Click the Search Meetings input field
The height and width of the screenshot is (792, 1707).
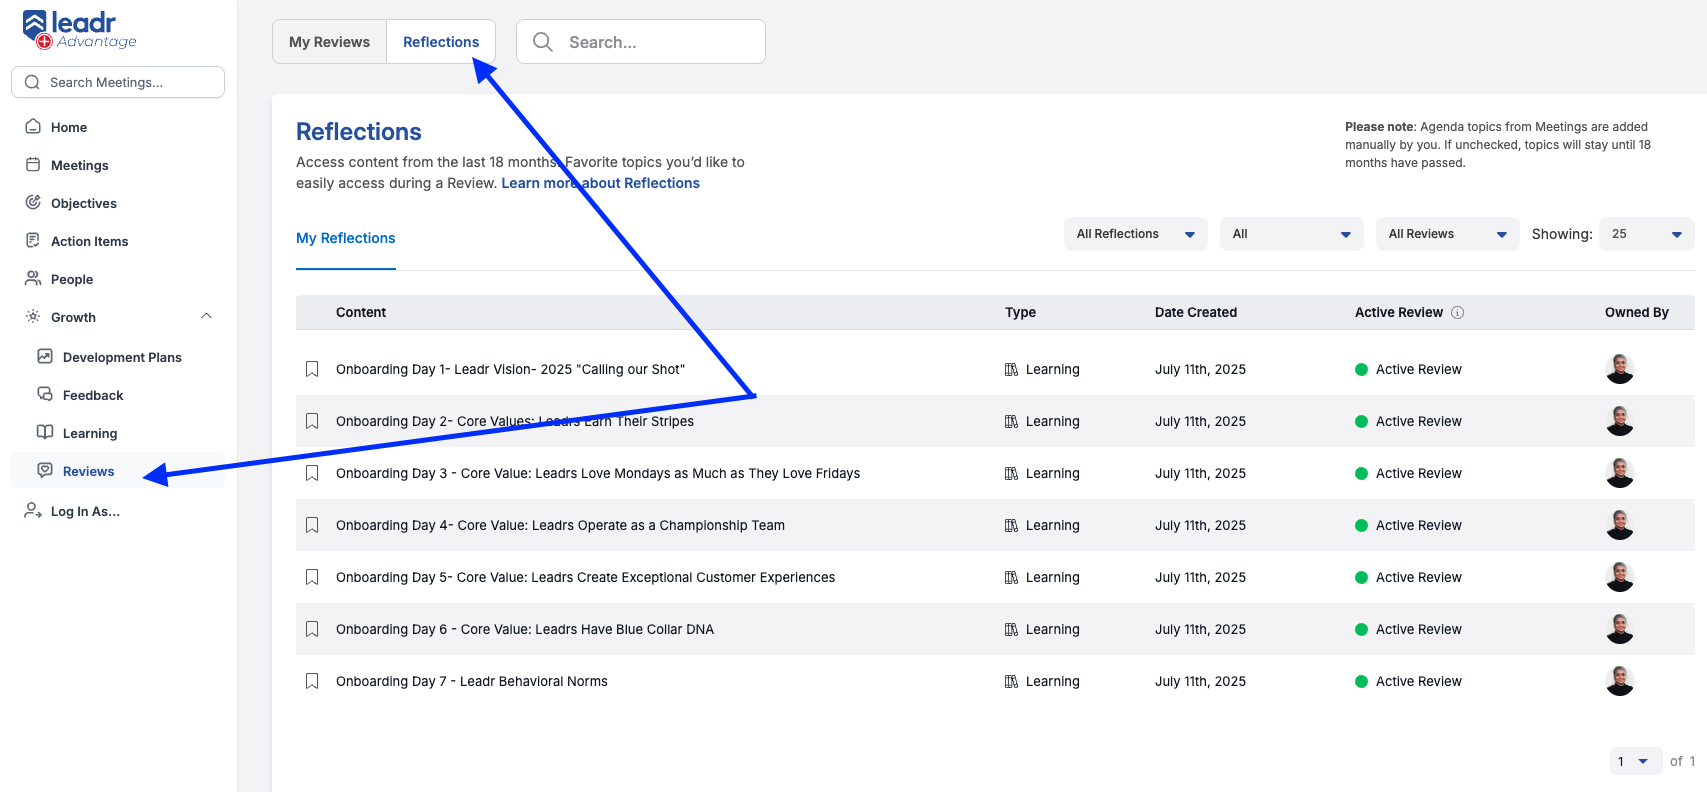click(x=118, y=82)
